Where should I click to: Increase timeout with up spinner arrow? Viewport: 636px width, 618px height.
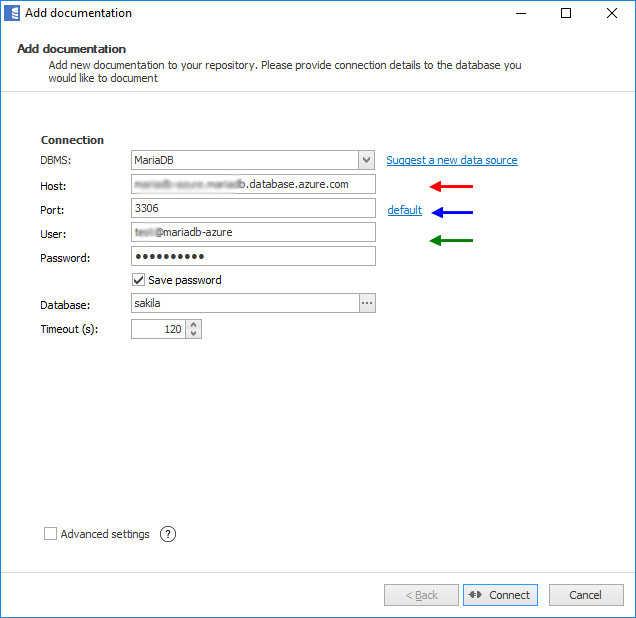tap(193, 324)
